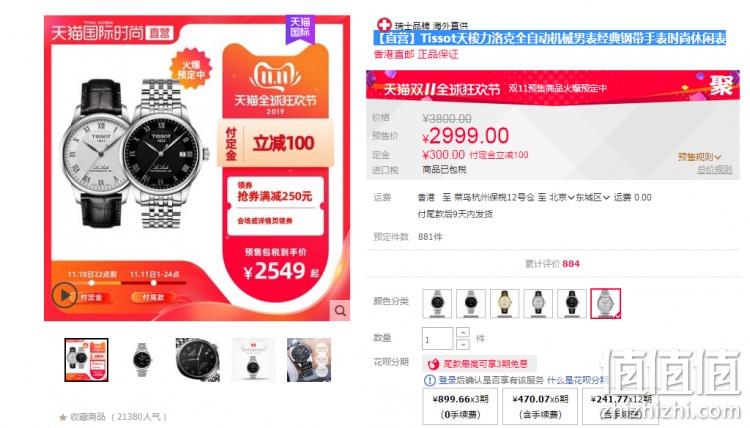The height and width of the screenshot is (428, 750).
Task: Click the info icon beside 登录后确认
Action: 430,380
